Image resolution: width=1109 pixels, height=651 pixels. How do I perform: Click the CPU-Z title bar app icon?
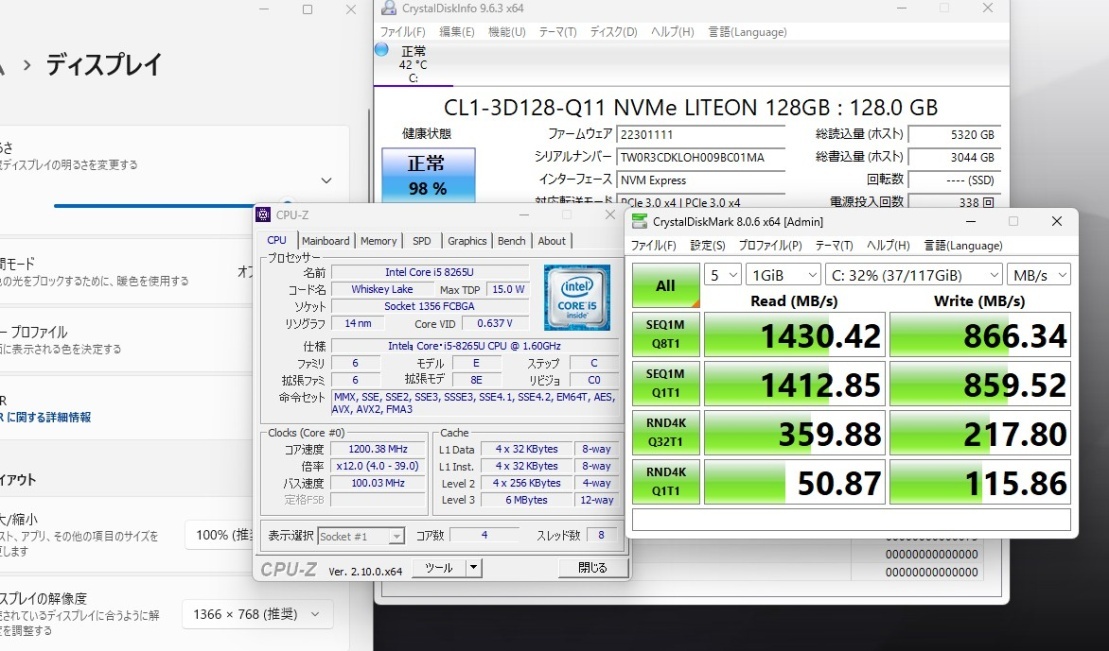pyautogui.click(x=263, y=214)
